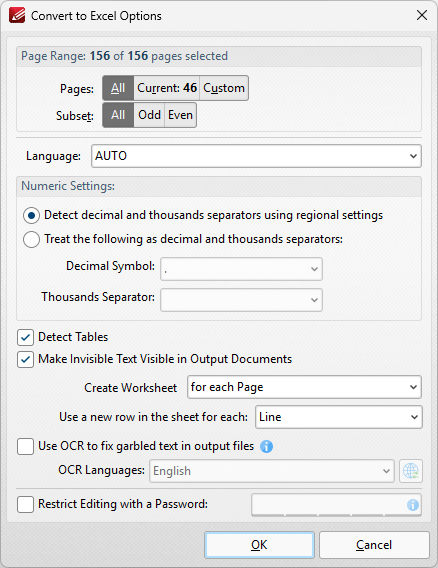Screen dimensions: 438x568
Task: Click the Subset label
Action: point(75,116)
